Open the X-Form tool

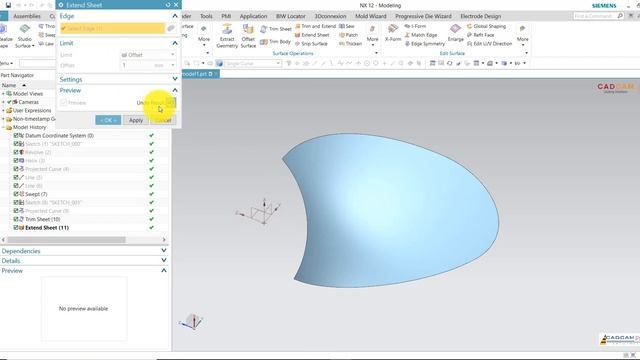pyautogui.click(x=393, y=33)
